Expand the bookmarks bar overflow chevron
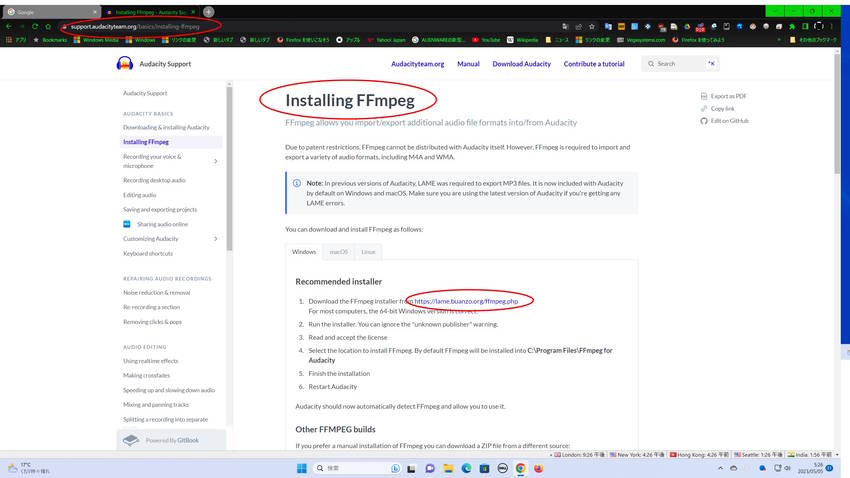The image size is (850, 478). 779,40
